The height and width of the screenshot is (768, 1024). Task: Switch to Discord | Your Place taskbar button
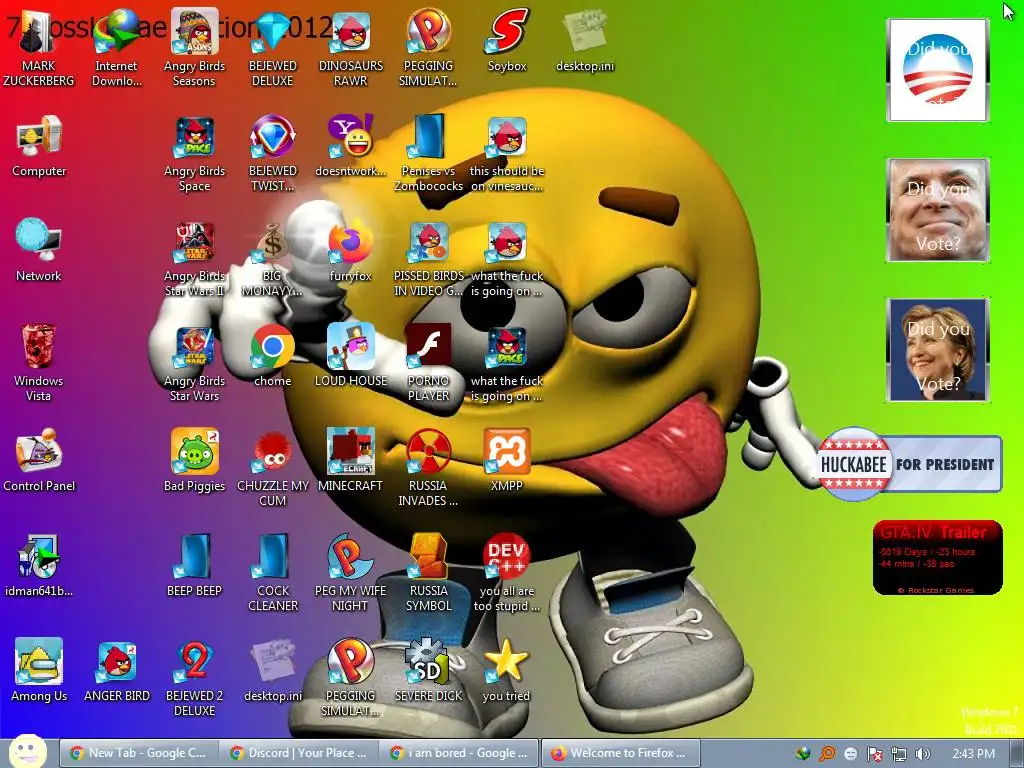(298, 753)
